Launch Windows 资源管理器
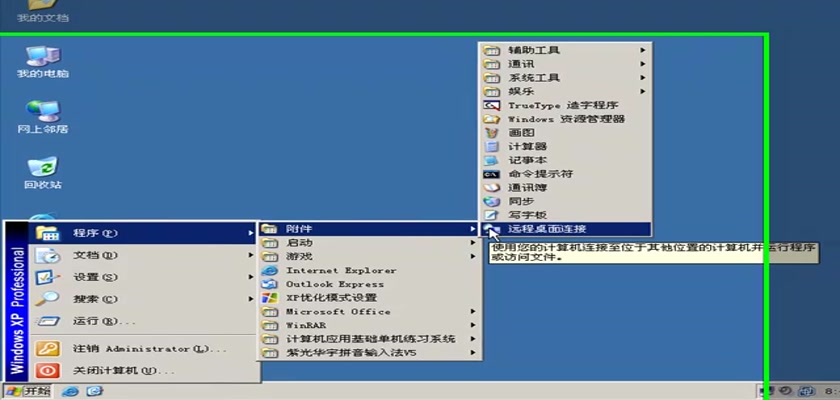840x400 pixels. [566, 119]
